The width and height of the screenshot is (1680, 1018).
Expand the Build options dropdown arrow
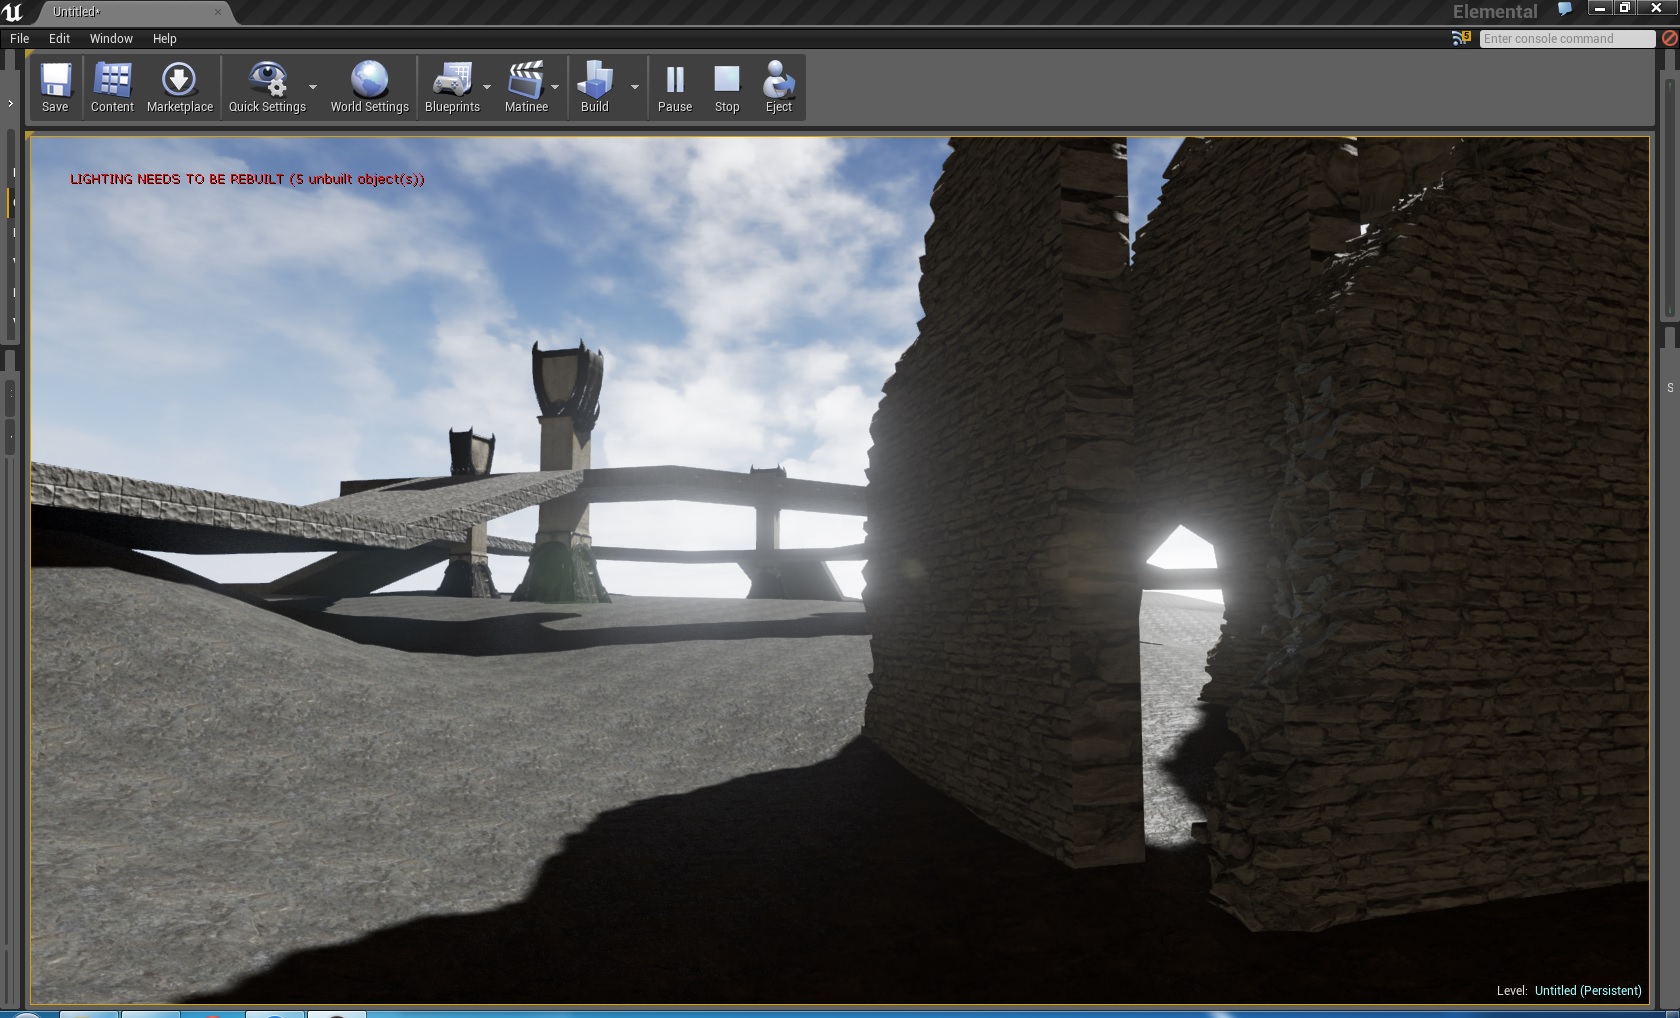[634, 87]
